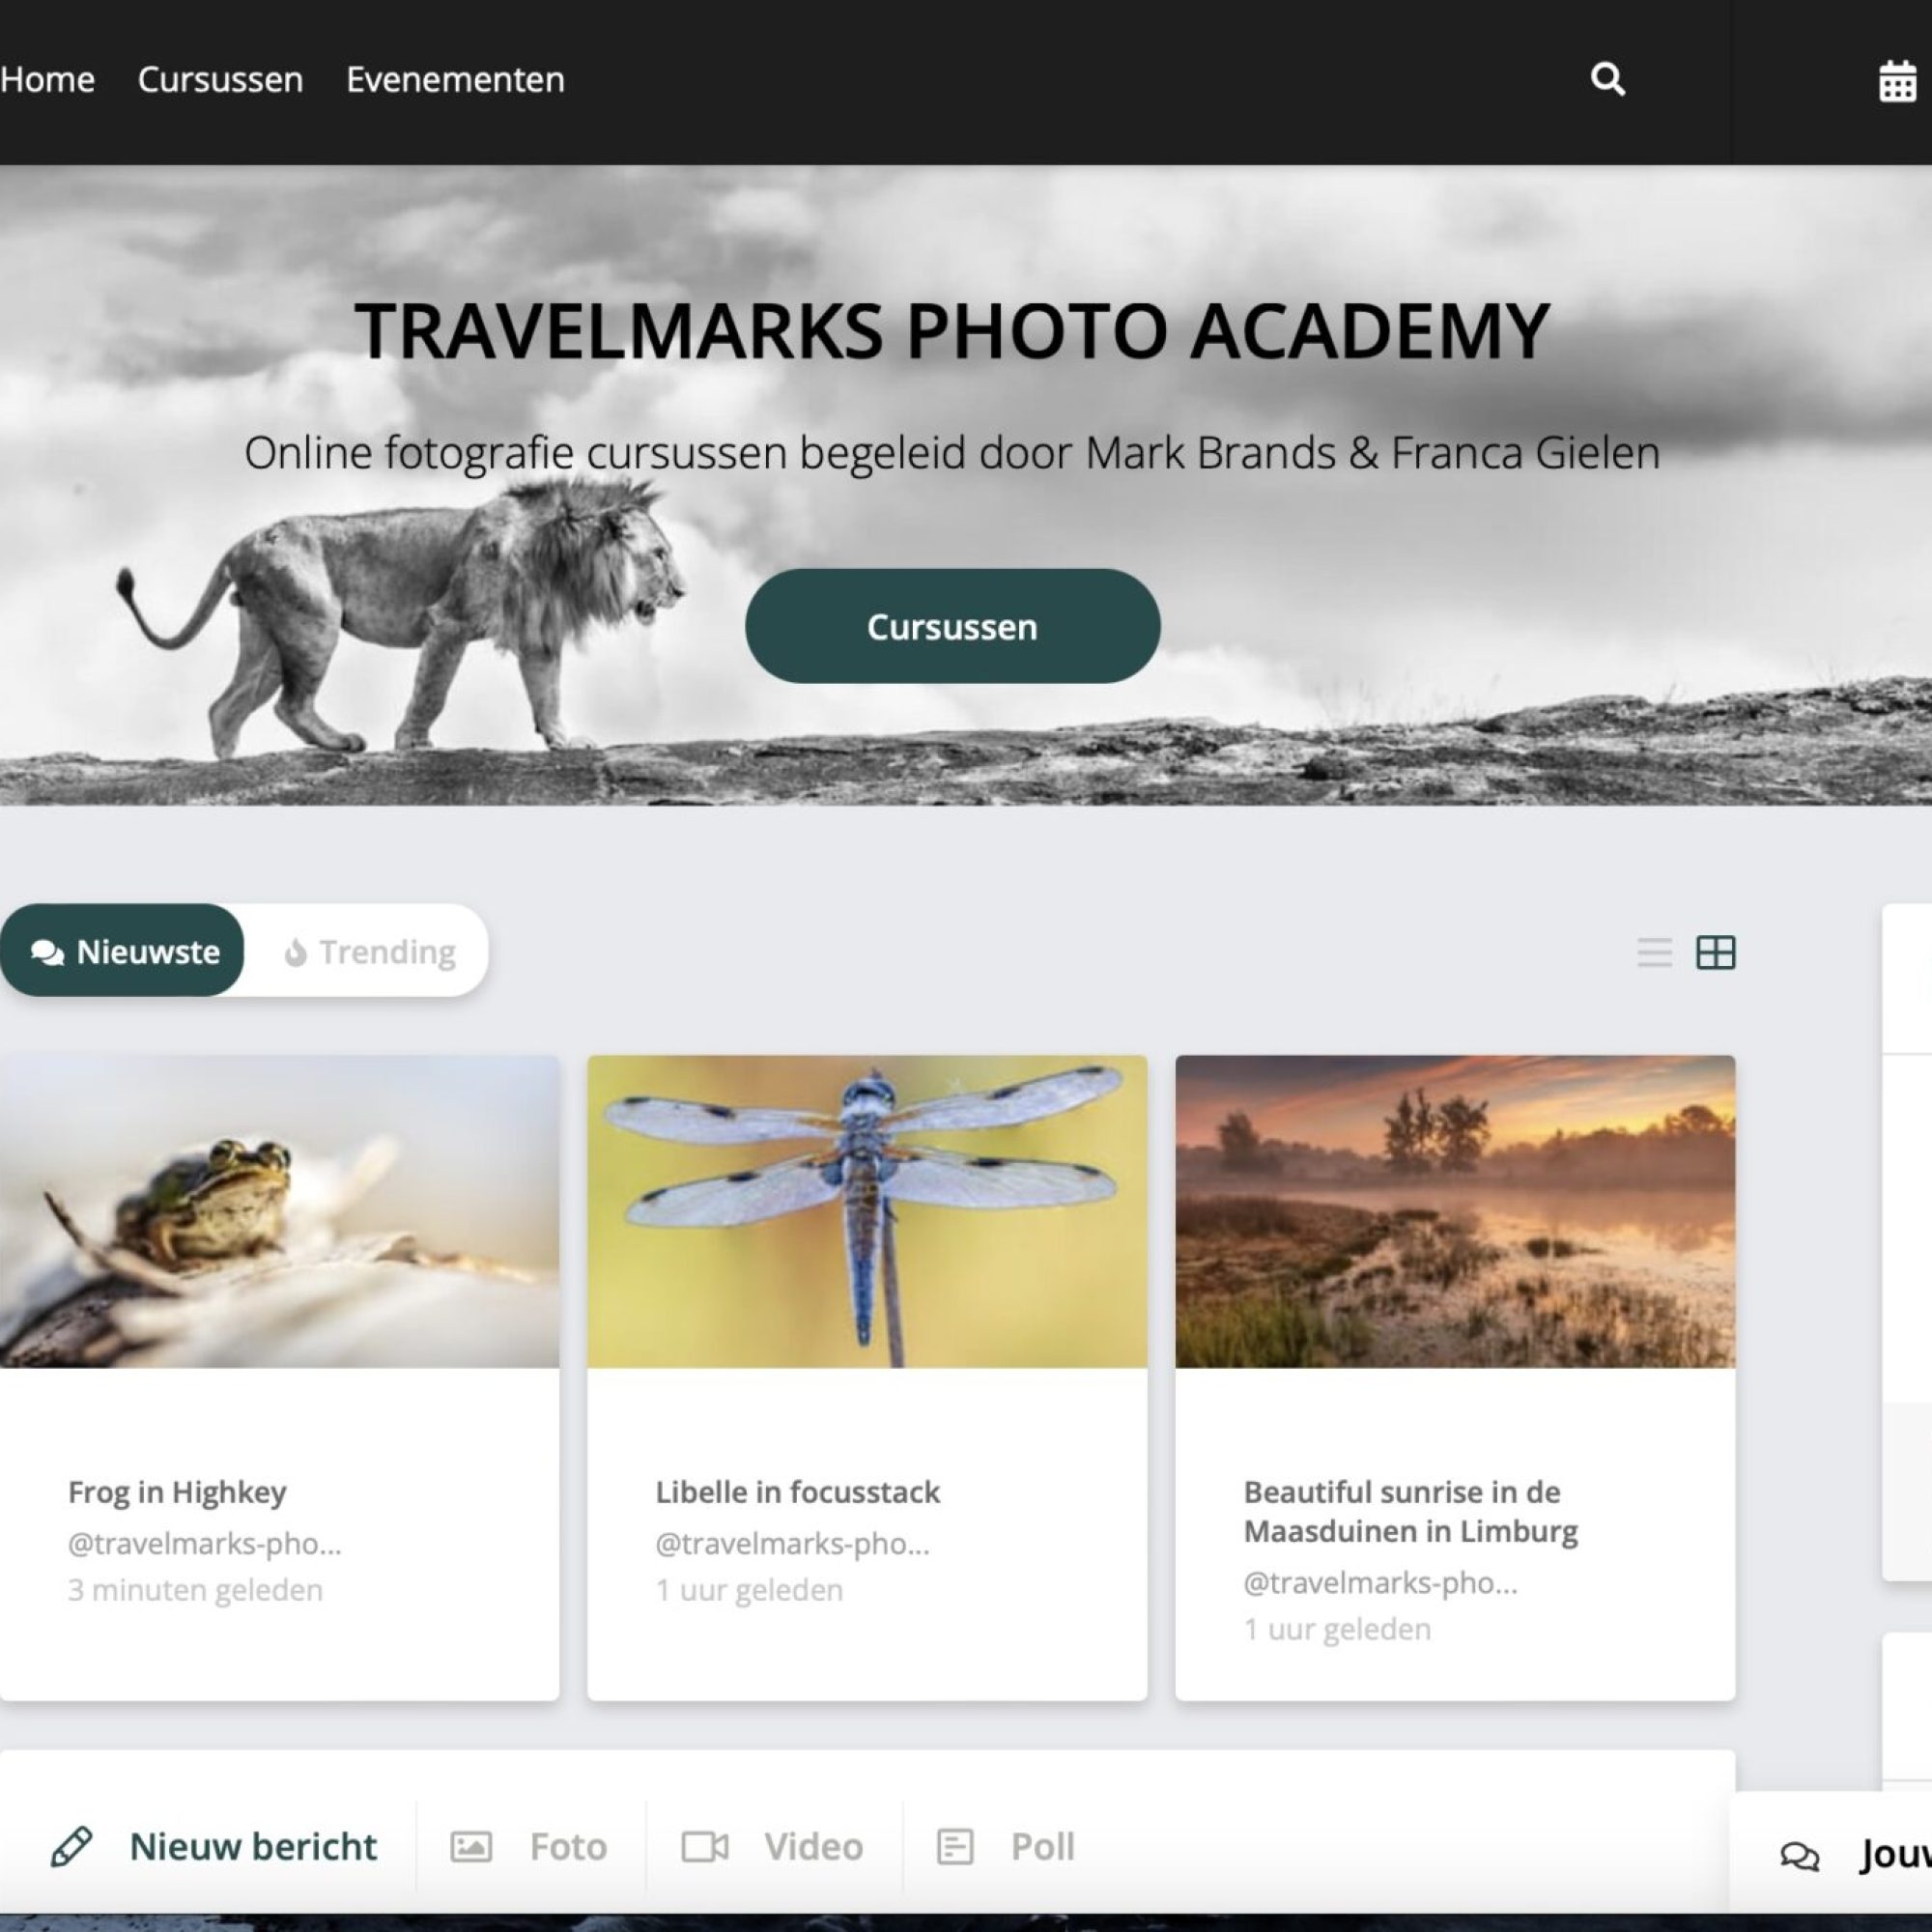1932x1932 pixels.
Task: Click '1 uur geleden' under sunrise post
Action: [x=1337, y=1628]
